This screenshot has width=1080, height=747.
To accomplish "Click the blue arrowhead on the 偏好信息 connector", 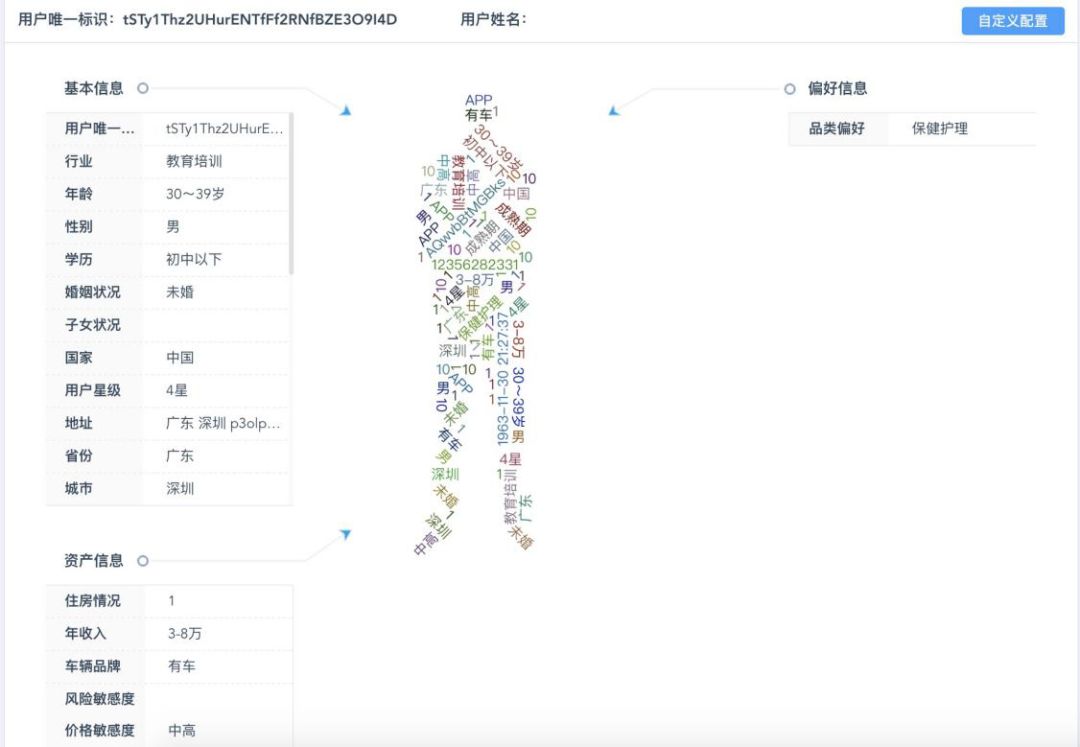I will (x=614, y=110).
